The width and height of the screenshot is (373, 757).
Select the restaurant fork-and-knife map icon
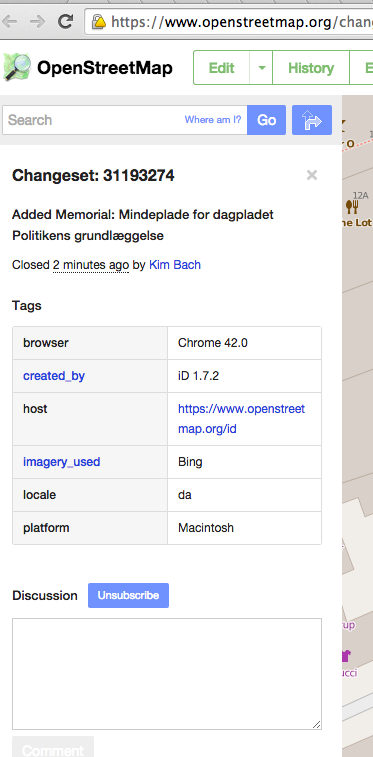pyautogui.click(x=352, y=207)
